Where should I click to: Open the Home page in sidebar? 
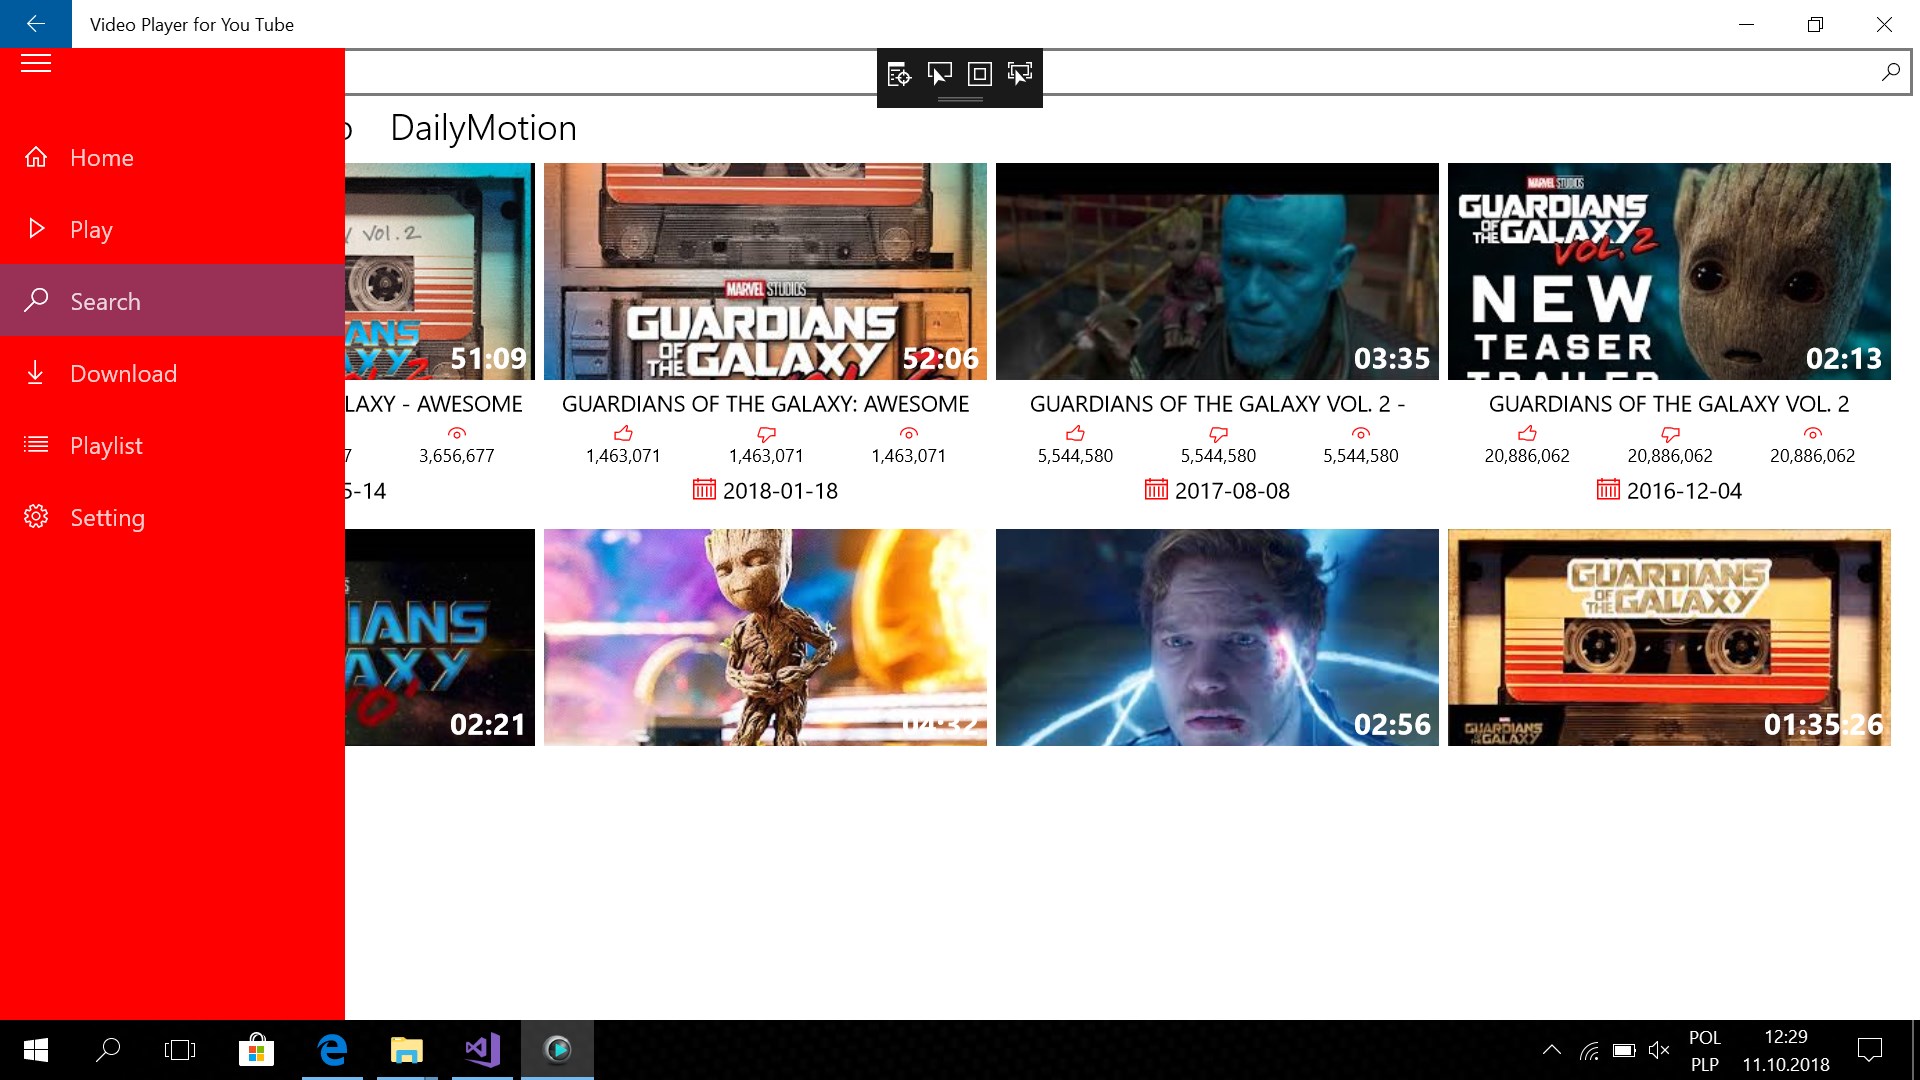click(x=101, y=158)
